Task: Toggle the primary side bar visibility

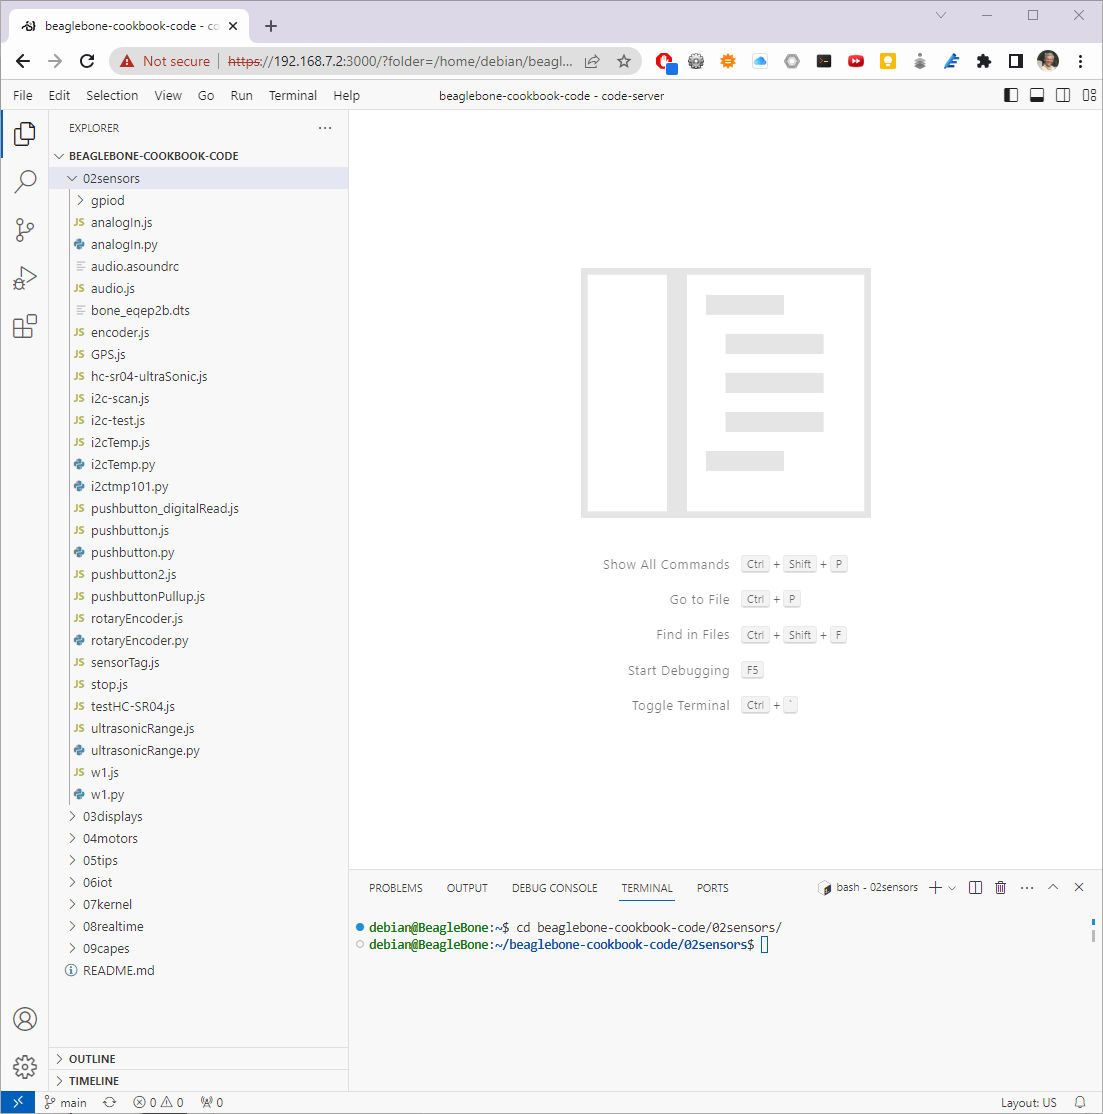Action: click(1010, 94)
